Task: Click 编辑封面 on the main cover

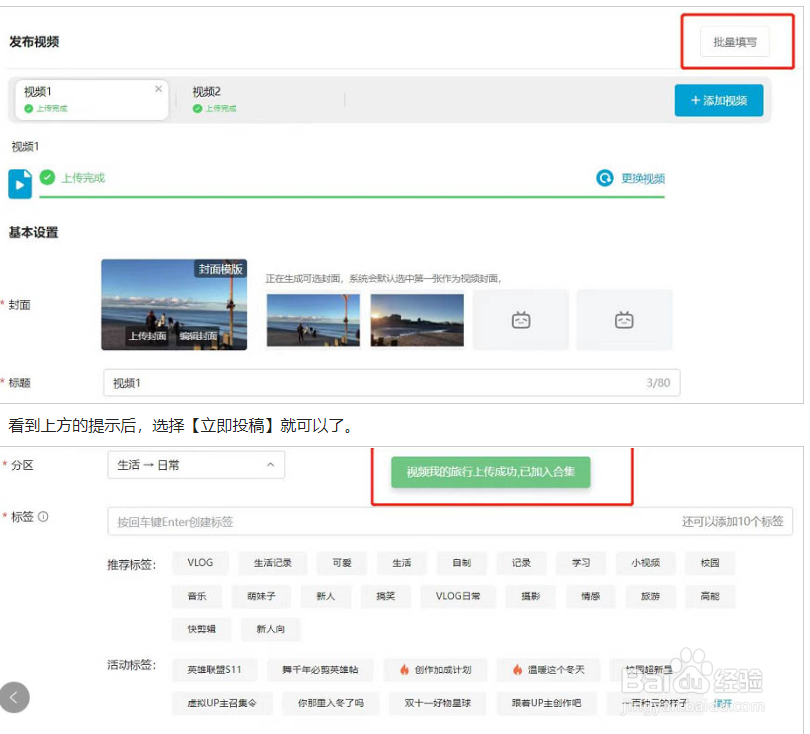Action: (x=197, y=336)
